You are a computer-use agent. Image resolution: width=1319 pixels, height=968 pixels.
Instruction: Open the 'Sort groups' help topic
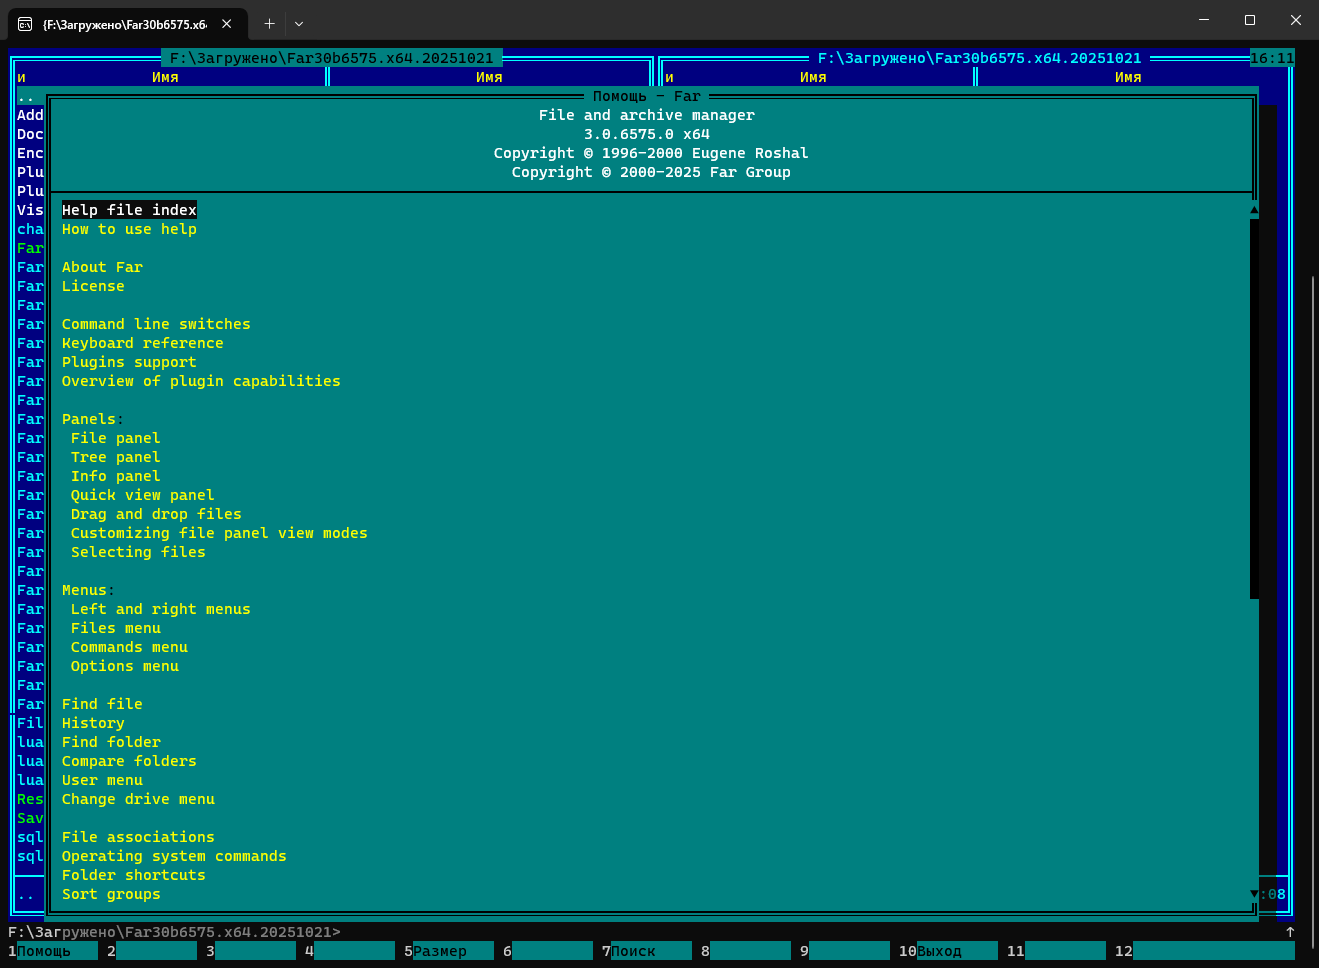coord(111,894)
